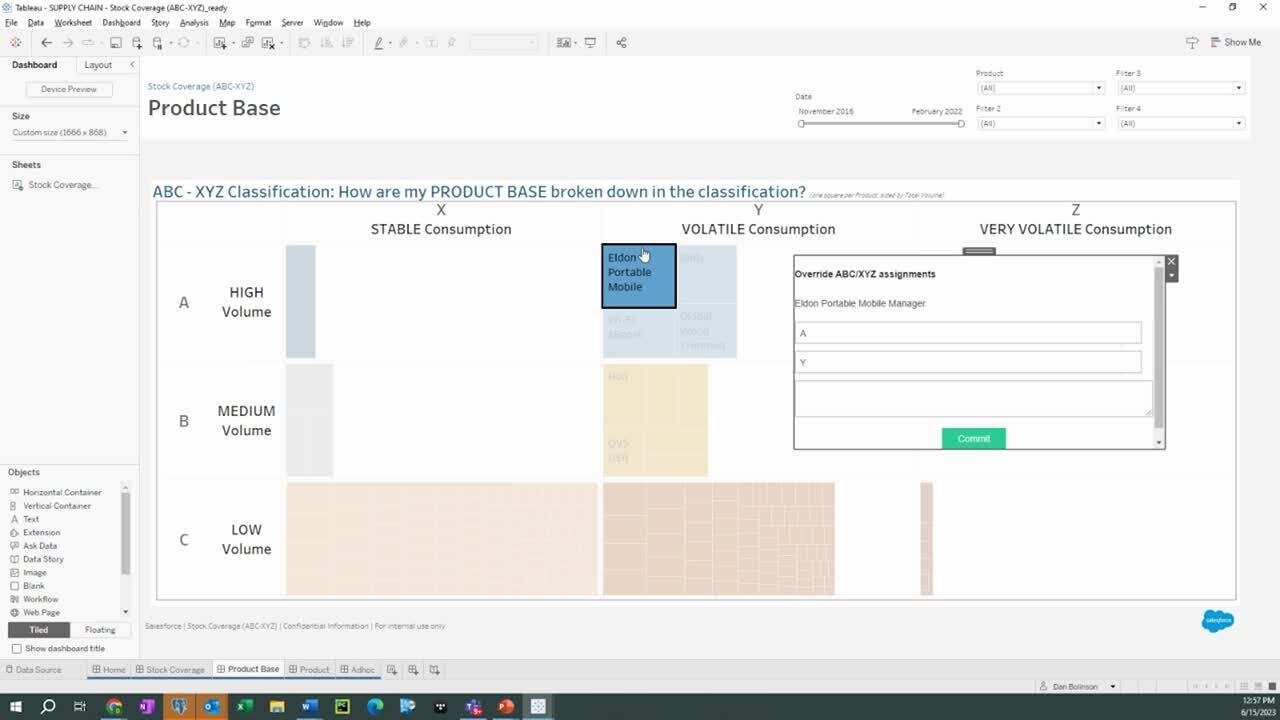
Task: Open the popup's more options caret below close
Action: tap(1171, 275)
